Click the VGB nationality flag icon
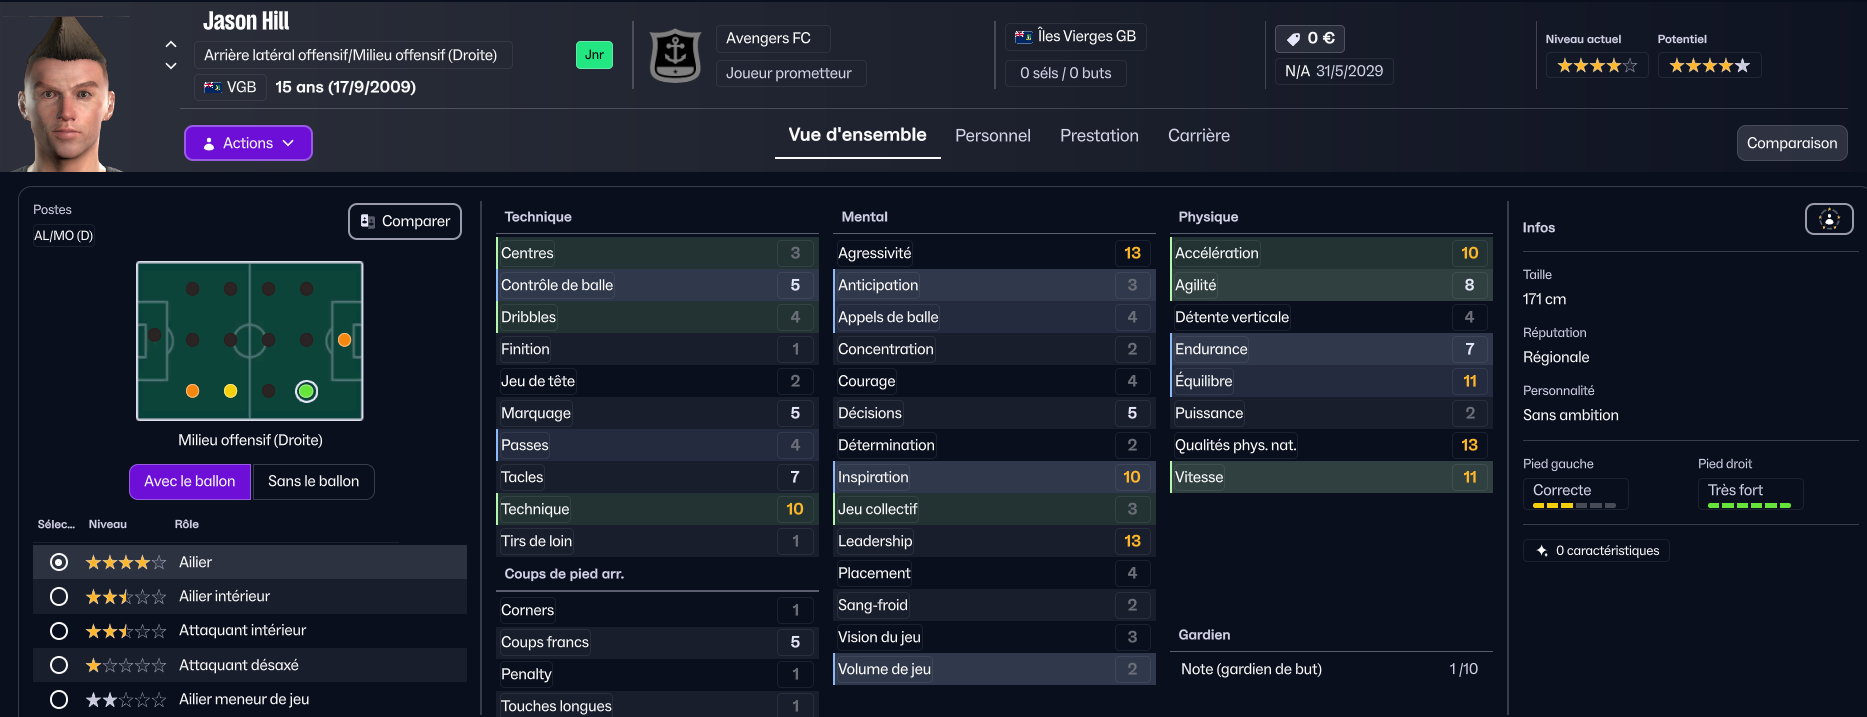Image resolution: width=1867 pixels, height=717 pixels. (213, 87)
